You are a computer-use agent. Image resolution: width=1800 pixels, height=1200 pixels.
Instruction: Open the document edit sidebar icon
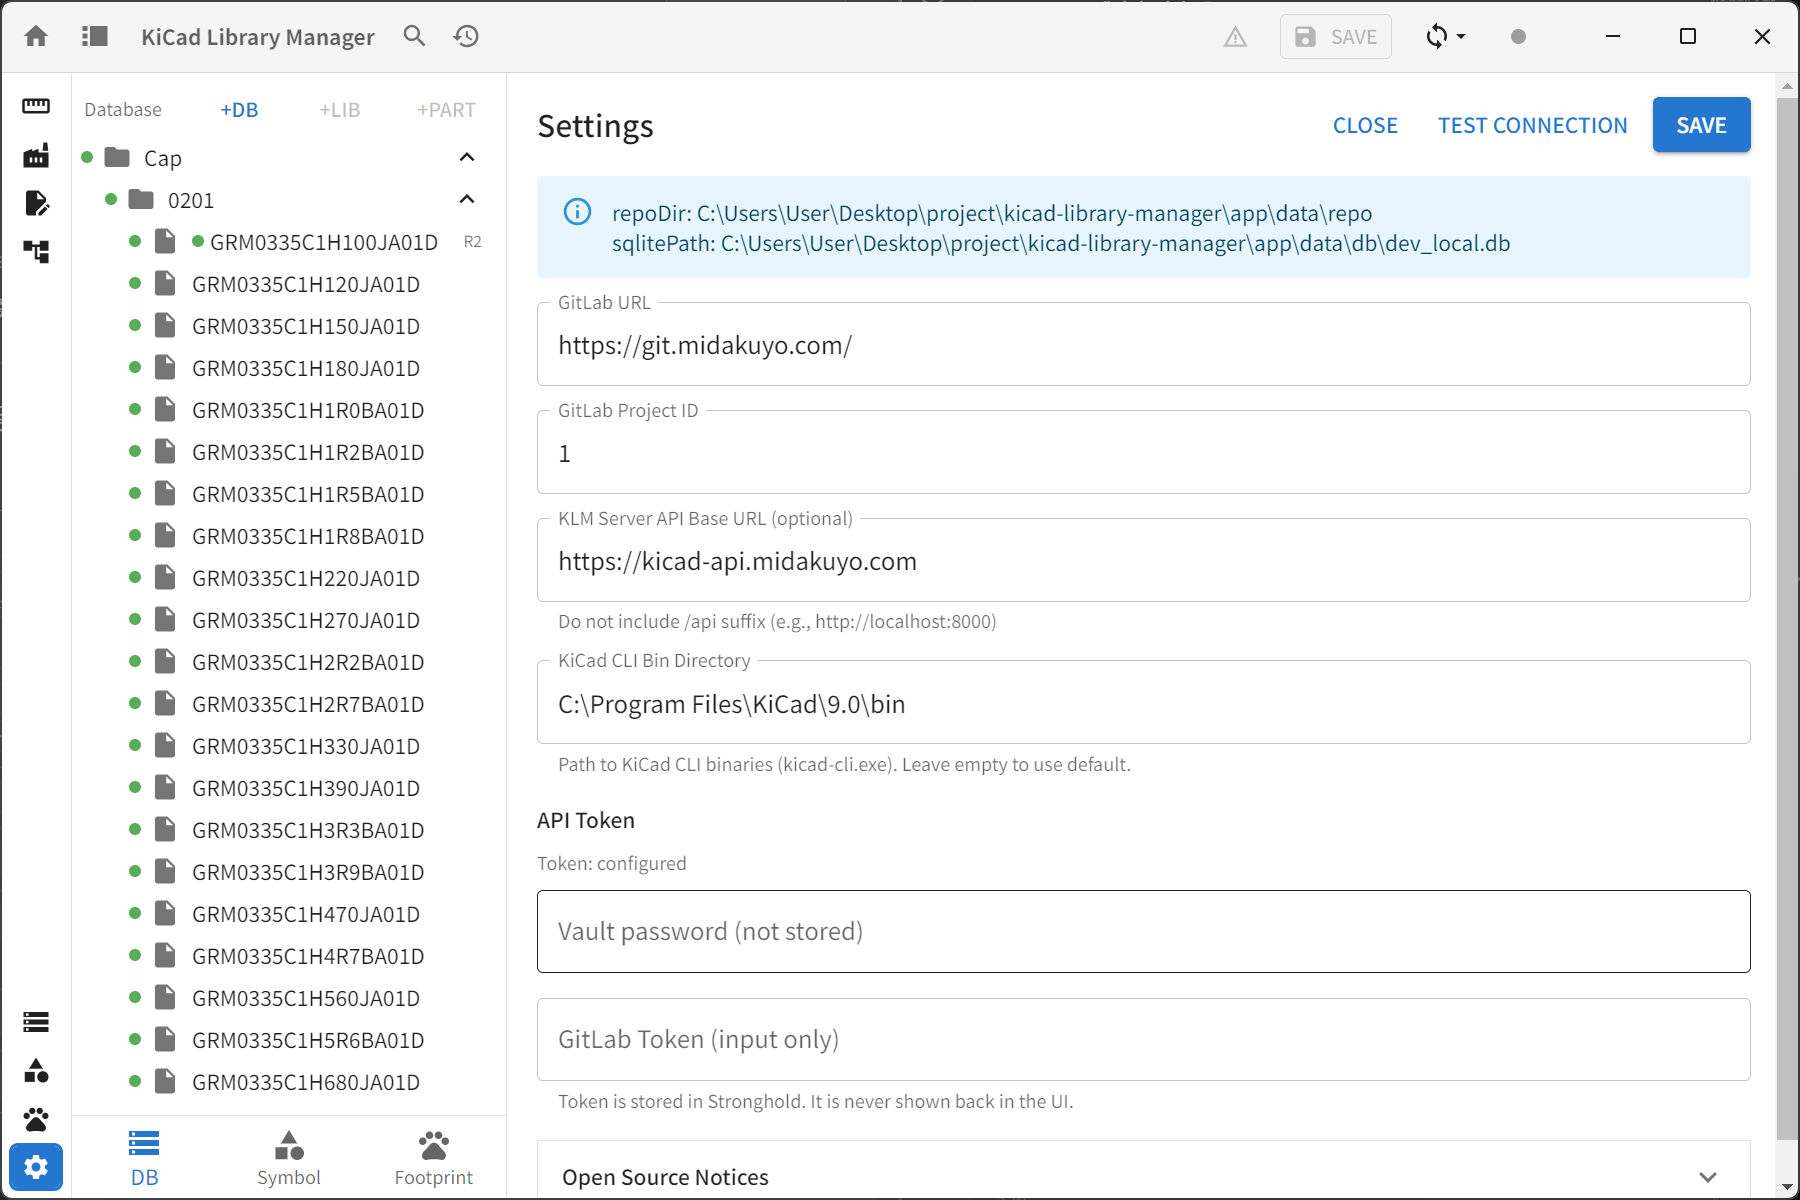pos(36,203)
